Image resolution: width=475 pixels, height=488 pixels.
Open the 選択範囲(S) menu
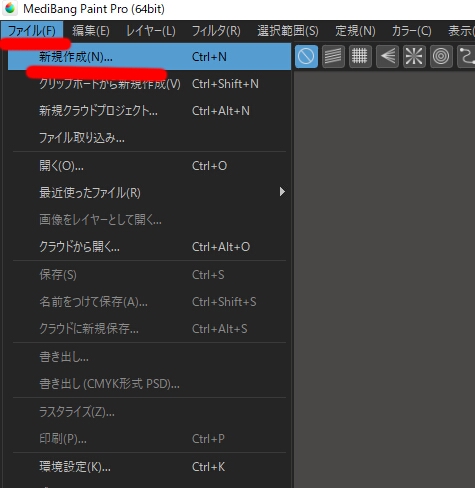click(x=288, y=31)
